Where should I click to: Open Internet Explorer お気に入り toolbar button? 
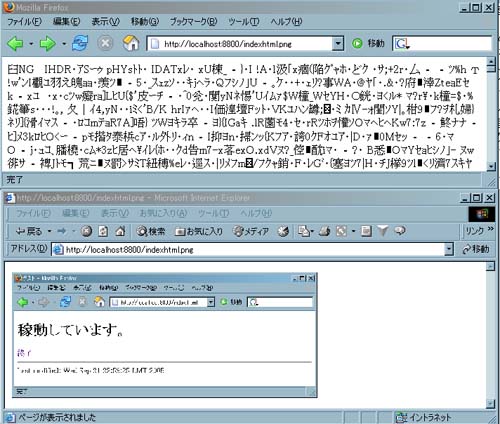[x=199, y=231]
